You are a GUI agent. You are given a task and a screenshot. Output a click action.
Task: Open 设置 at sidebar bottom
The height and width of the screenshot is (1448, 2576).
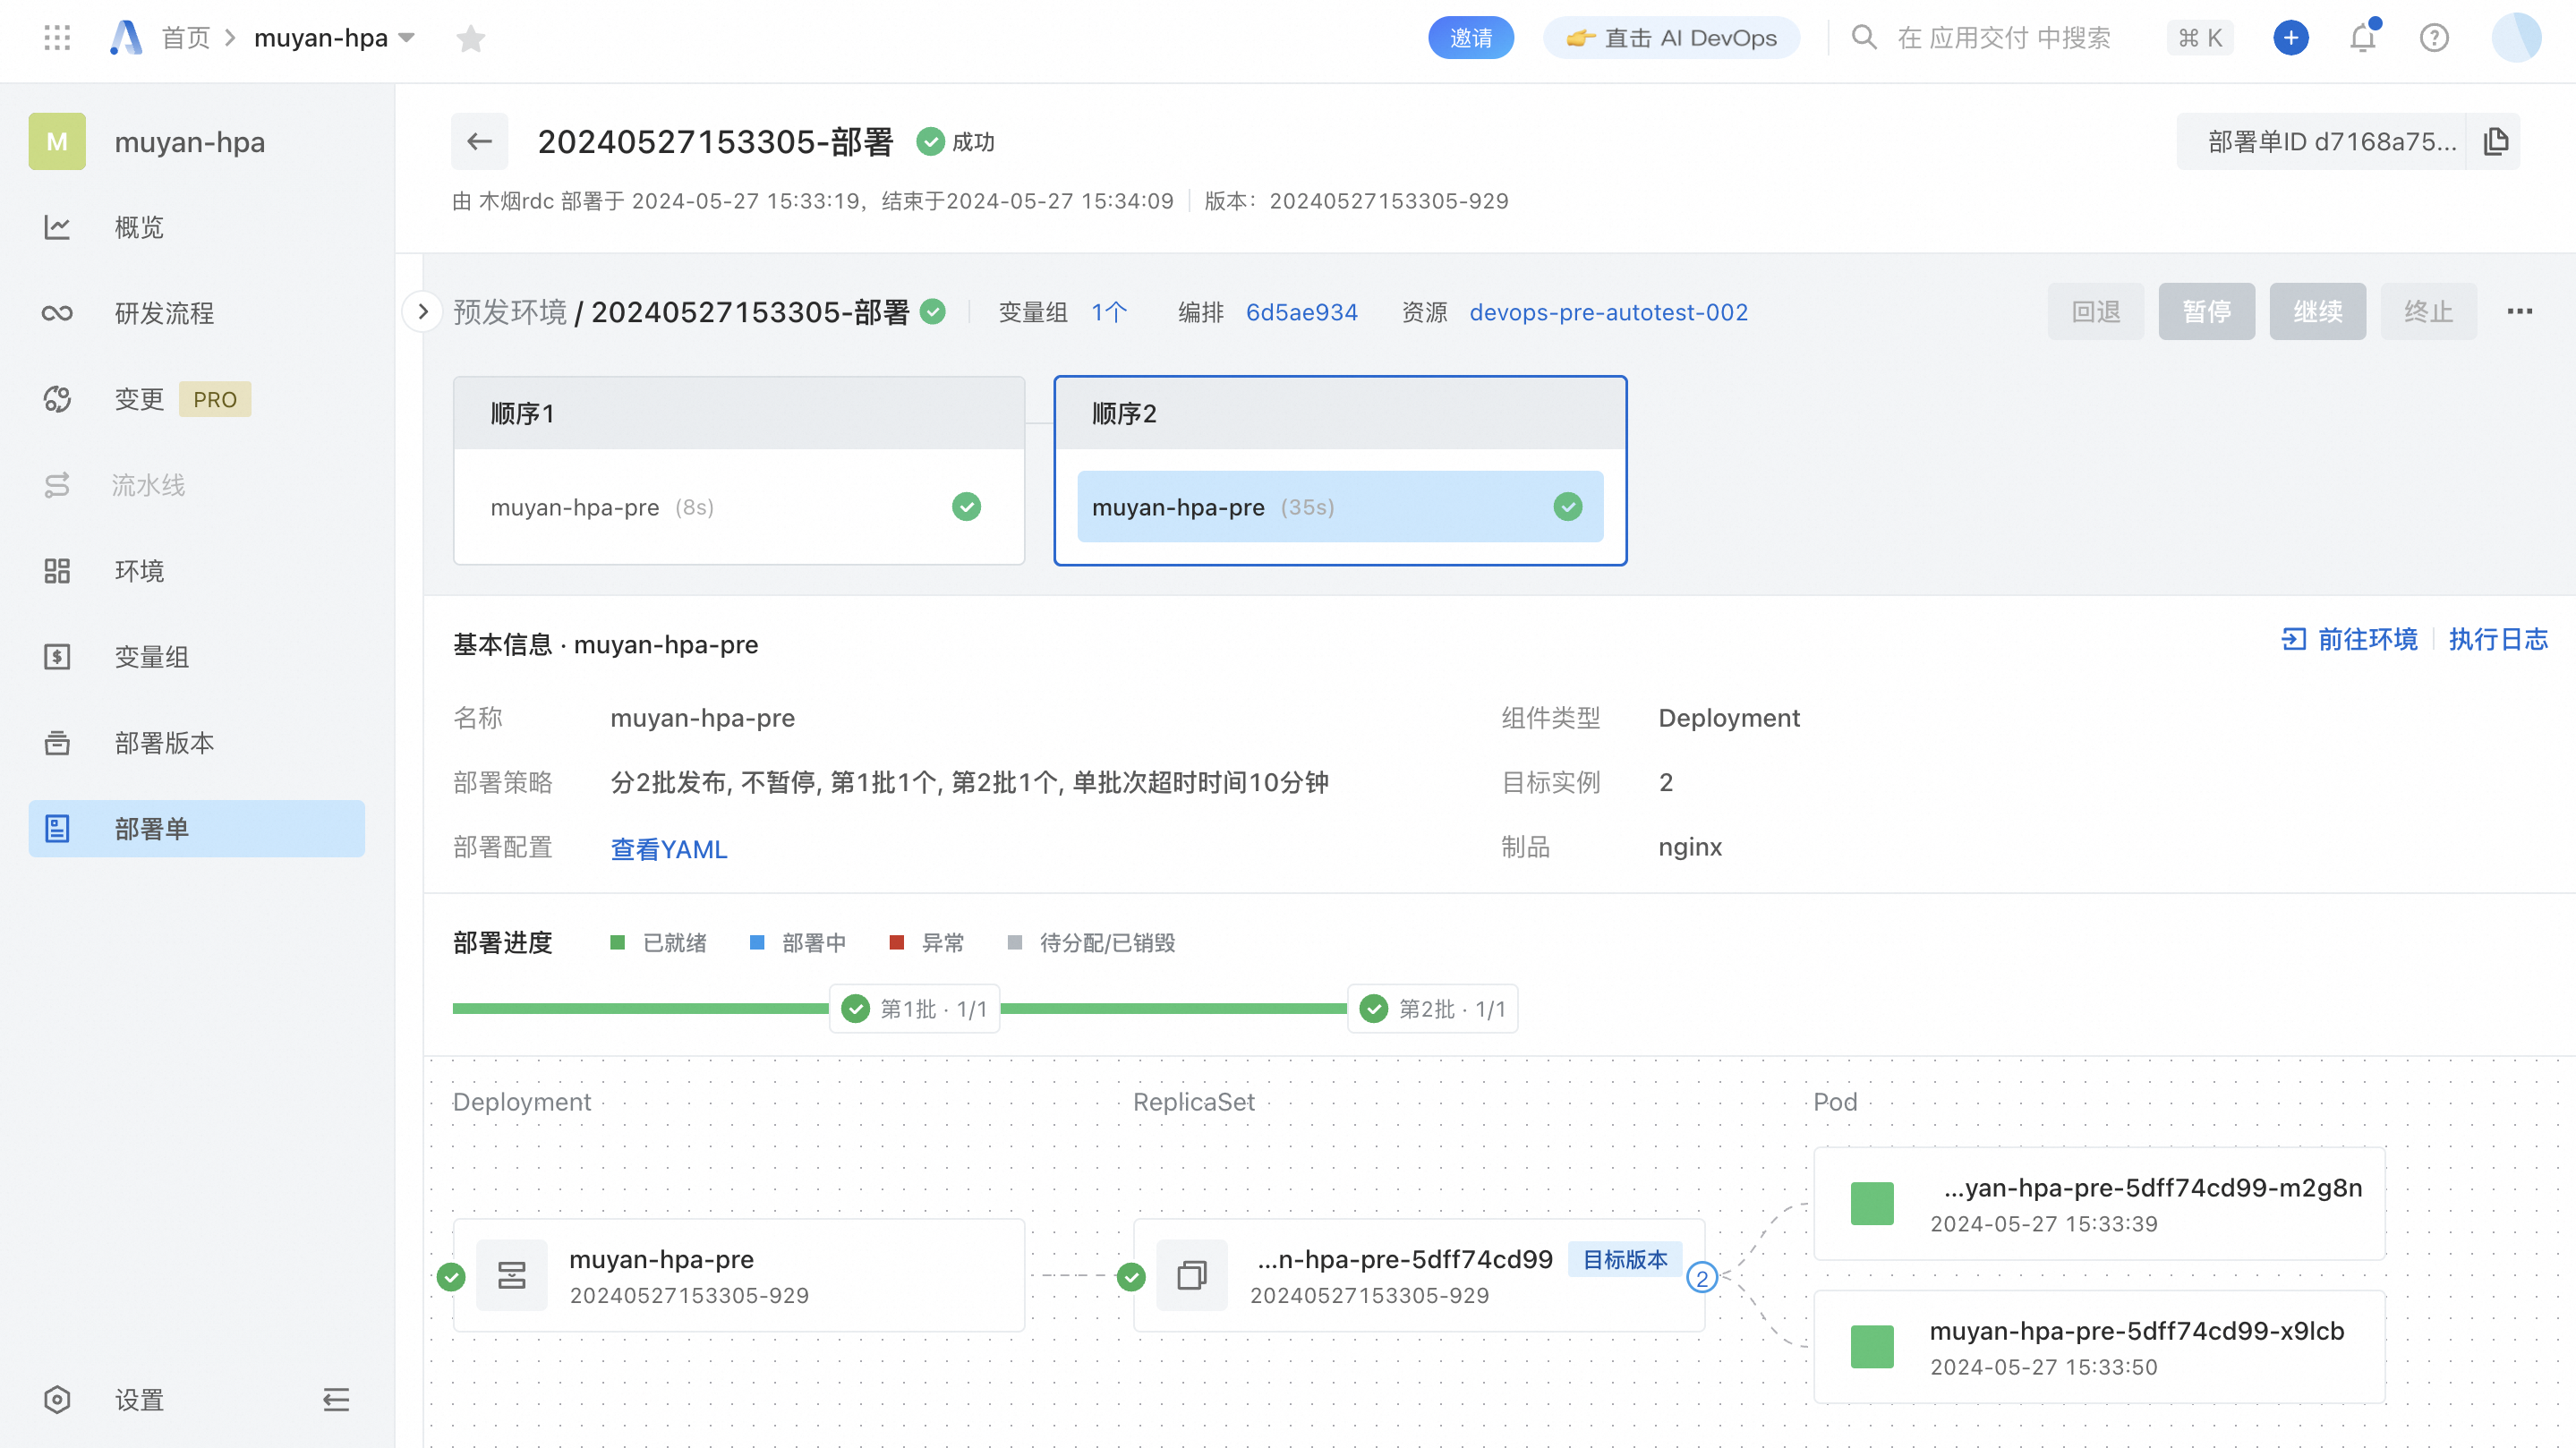pyautogui.click(x=139, y=1399)
